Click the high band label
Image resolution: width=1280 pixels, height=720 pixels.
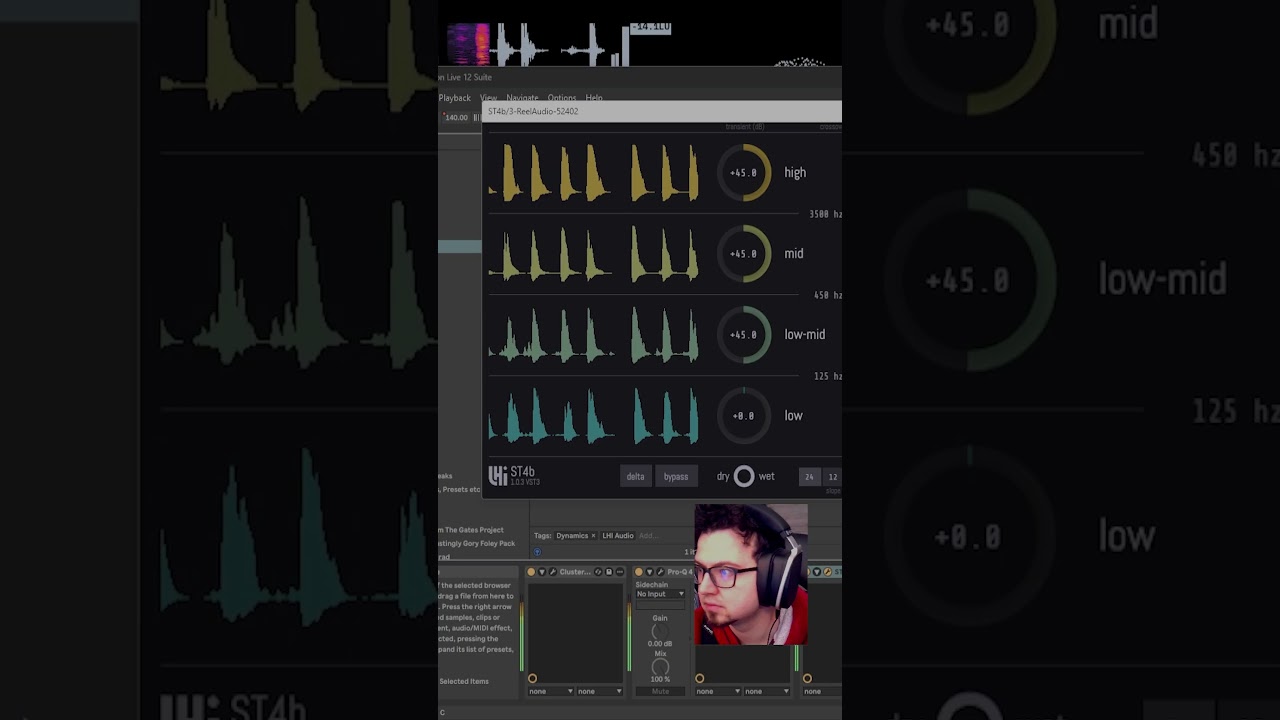795,173
